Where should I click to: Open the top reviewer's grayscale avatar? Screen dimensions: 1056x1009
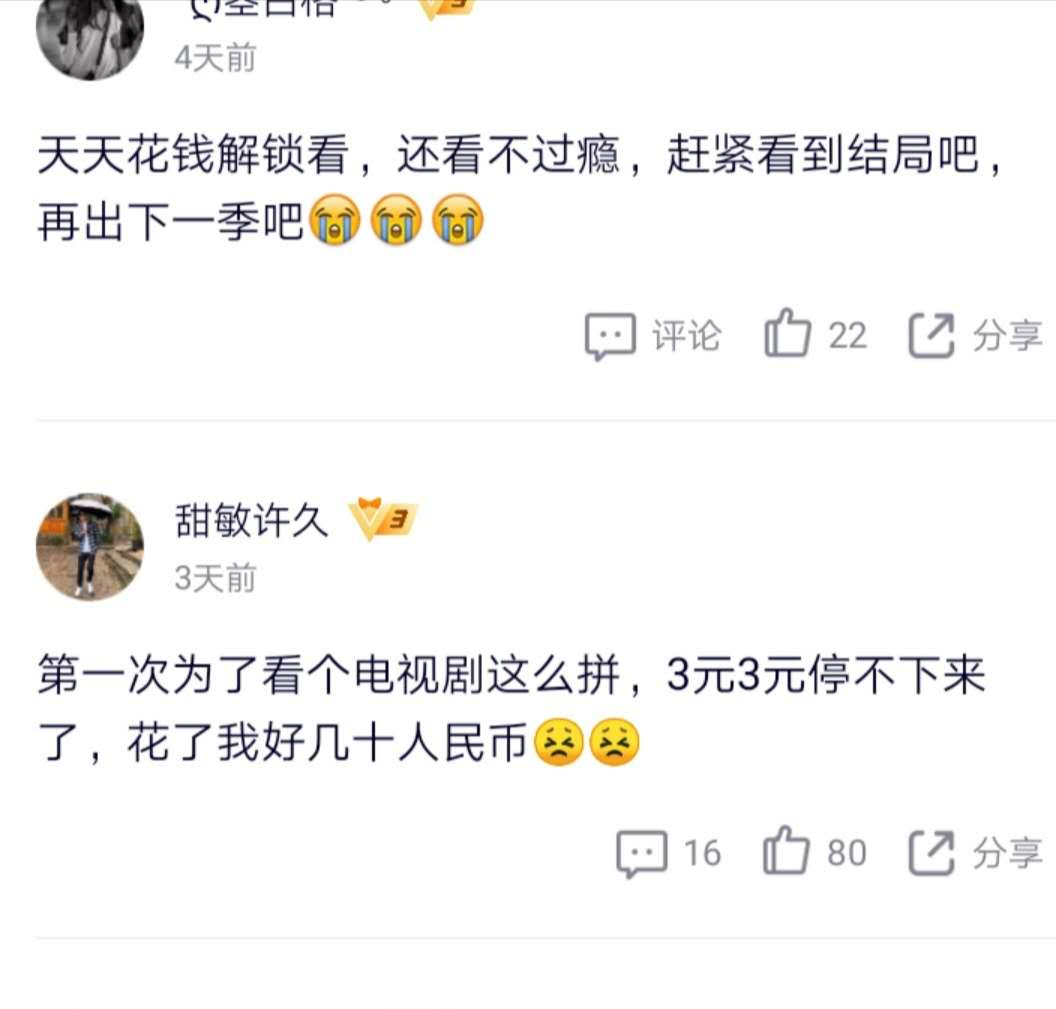(x=90, y=35)
